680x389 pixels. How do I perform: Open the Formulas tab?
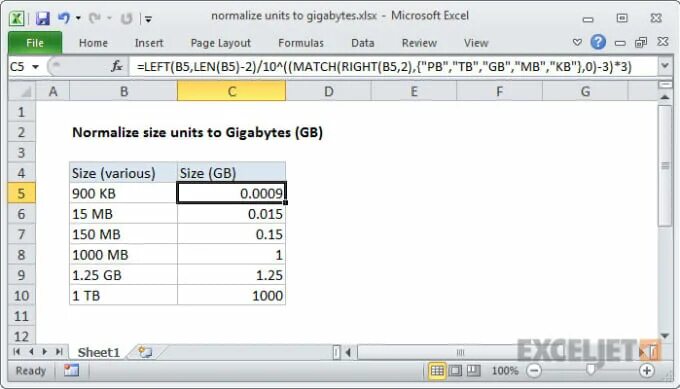tap(301, 43)
